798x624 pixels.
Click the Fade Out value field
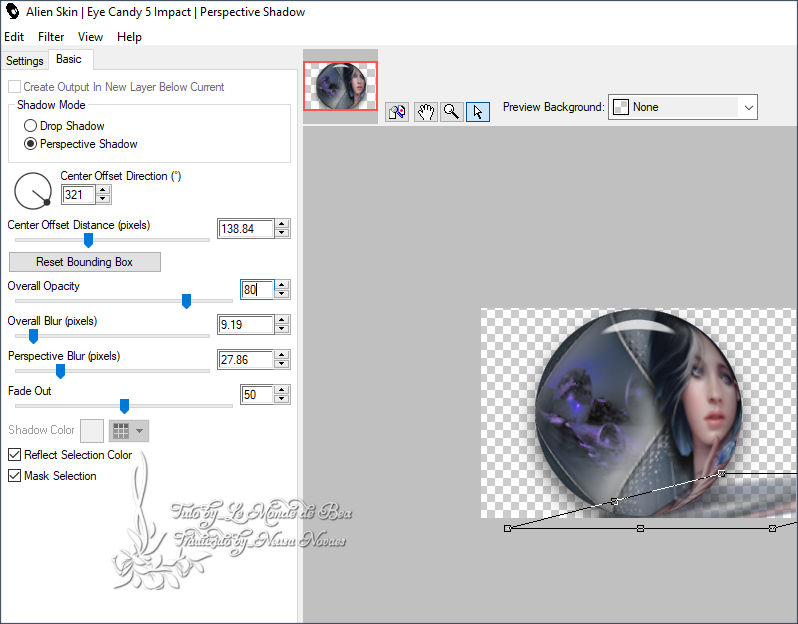click(x=257, y=394)
